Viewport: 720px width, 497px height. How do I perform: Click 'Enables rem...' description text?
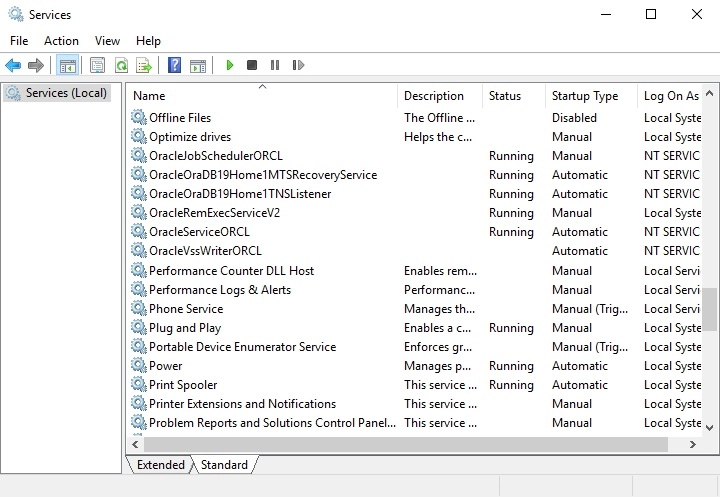[440, 271]
